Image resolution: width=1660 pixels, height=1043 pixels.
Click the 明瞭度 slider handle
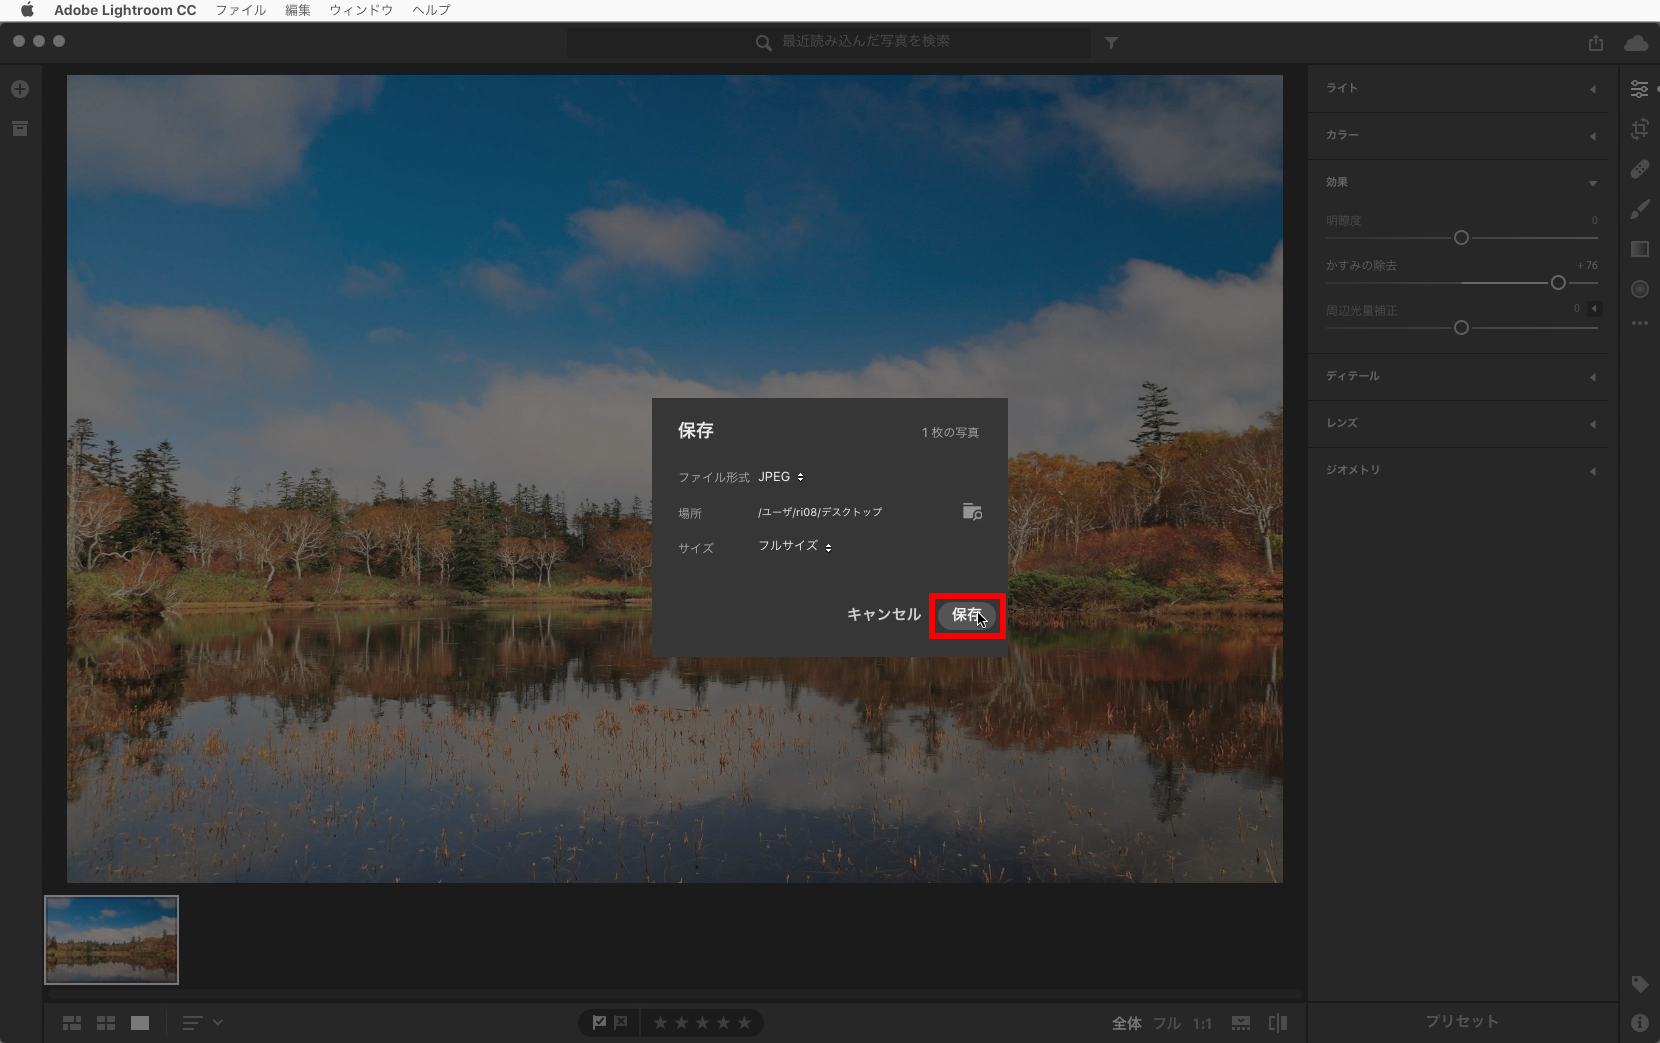pos(1461,238)
